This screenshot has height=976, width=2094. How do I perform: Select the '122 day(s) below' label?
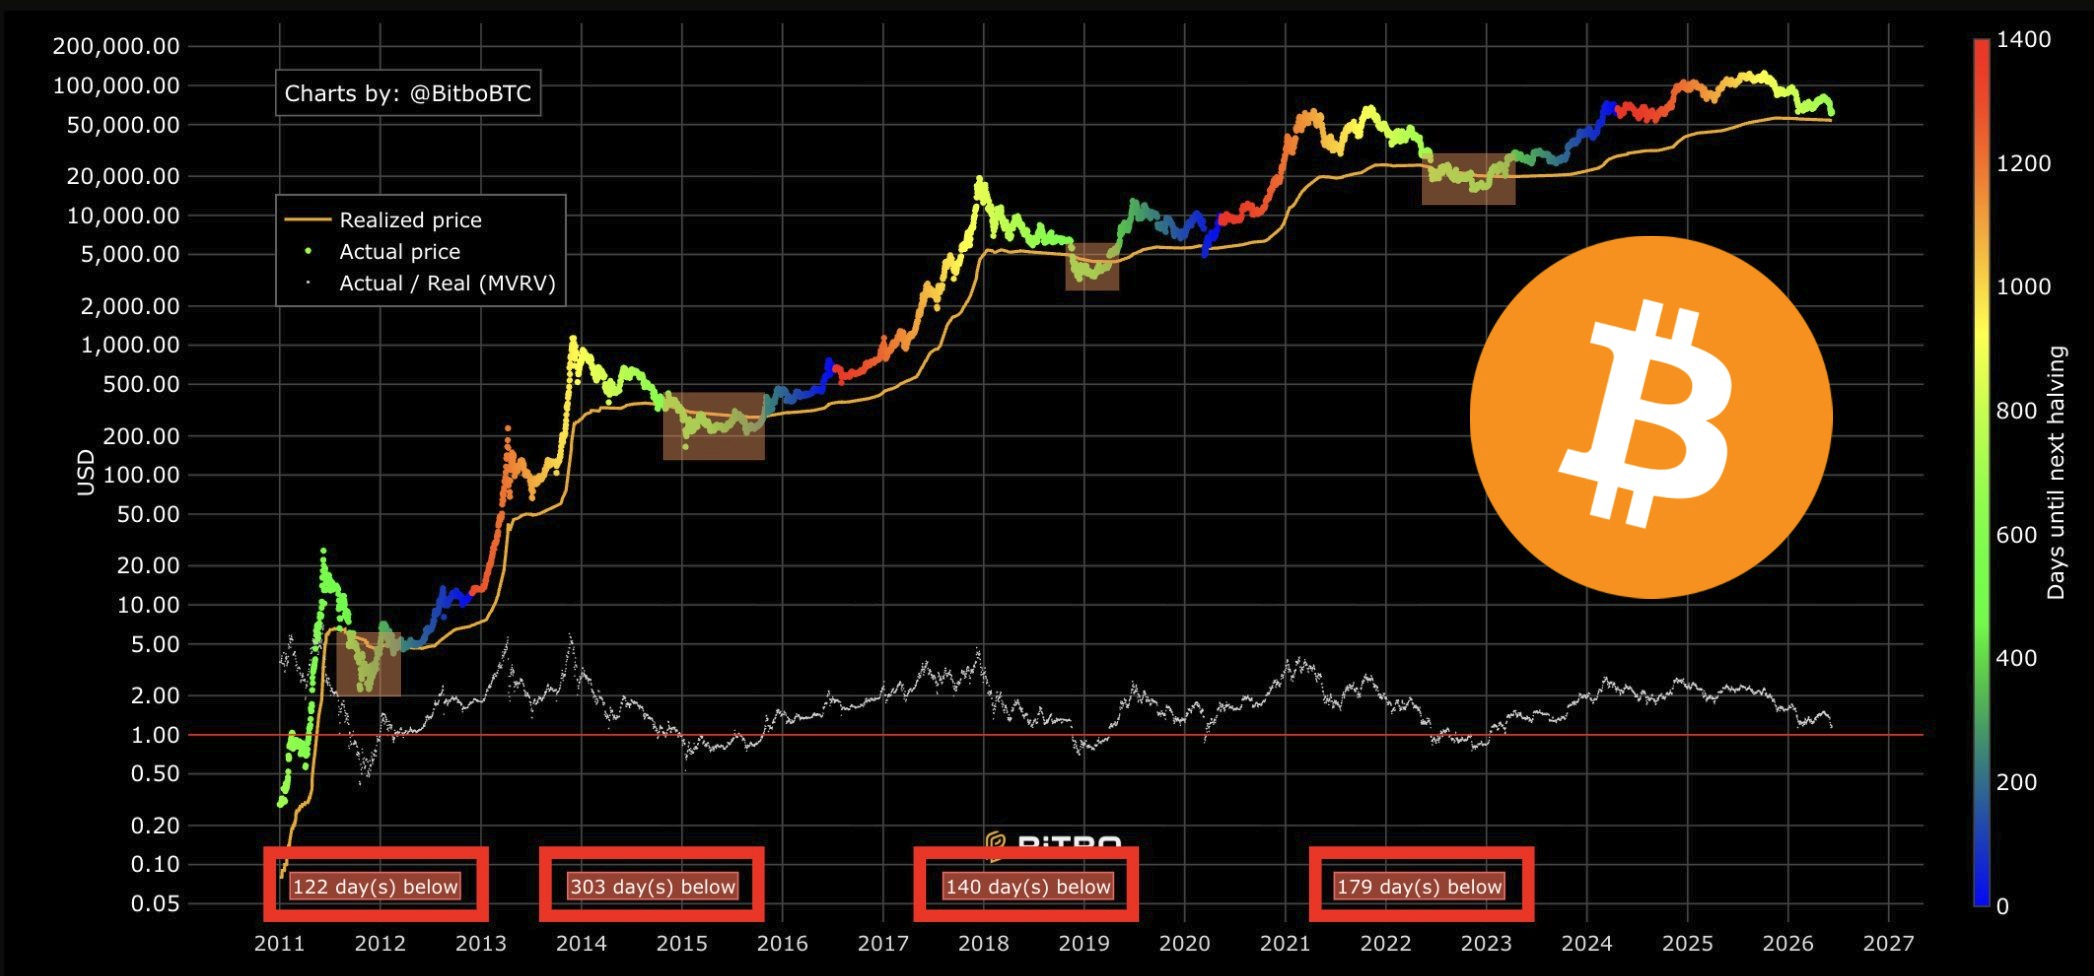coord(375,887)
